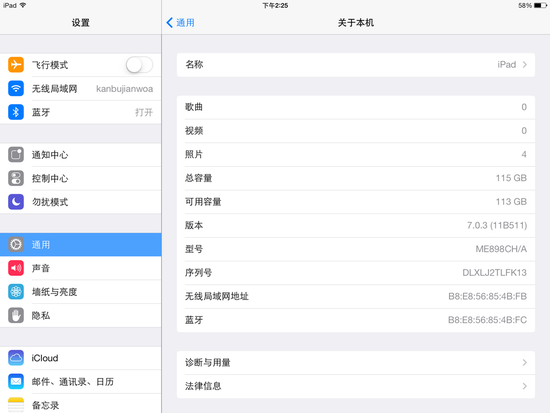Open 墙纸与亮度 via its flower icon
Screen dimensions: 550x413
tap(16, 292)
